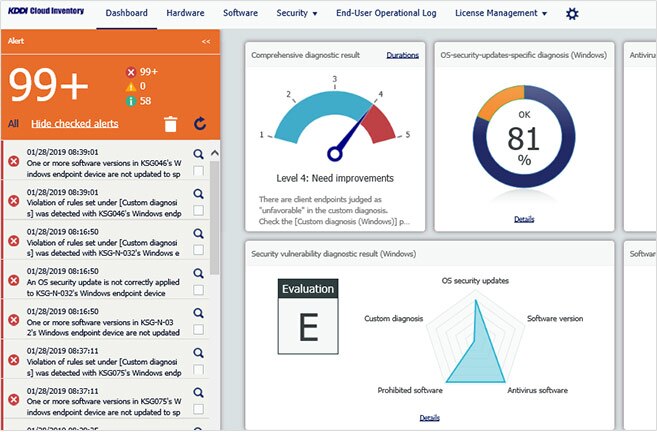
Task: Delete alerts using the trash can icon
Action: coord(171,124)
